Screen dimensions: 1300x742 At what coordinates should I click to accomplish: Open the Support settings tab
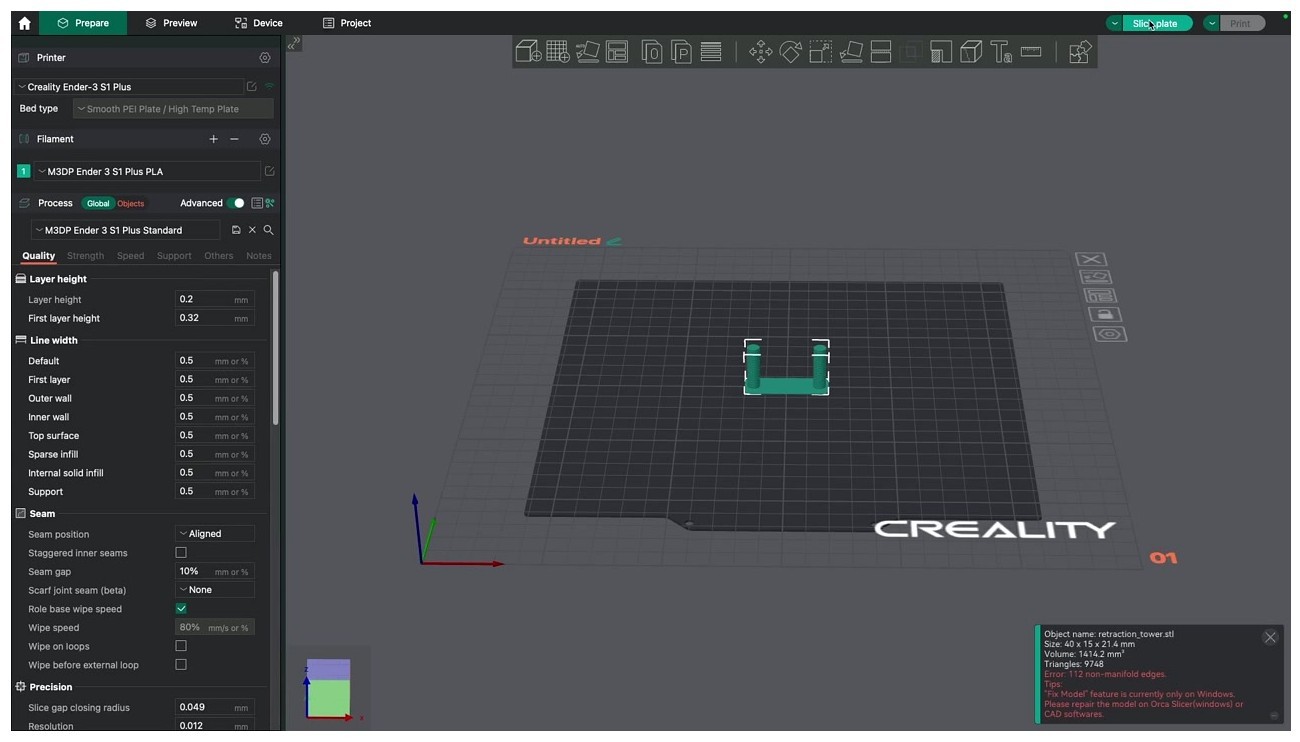click(174, 256)
